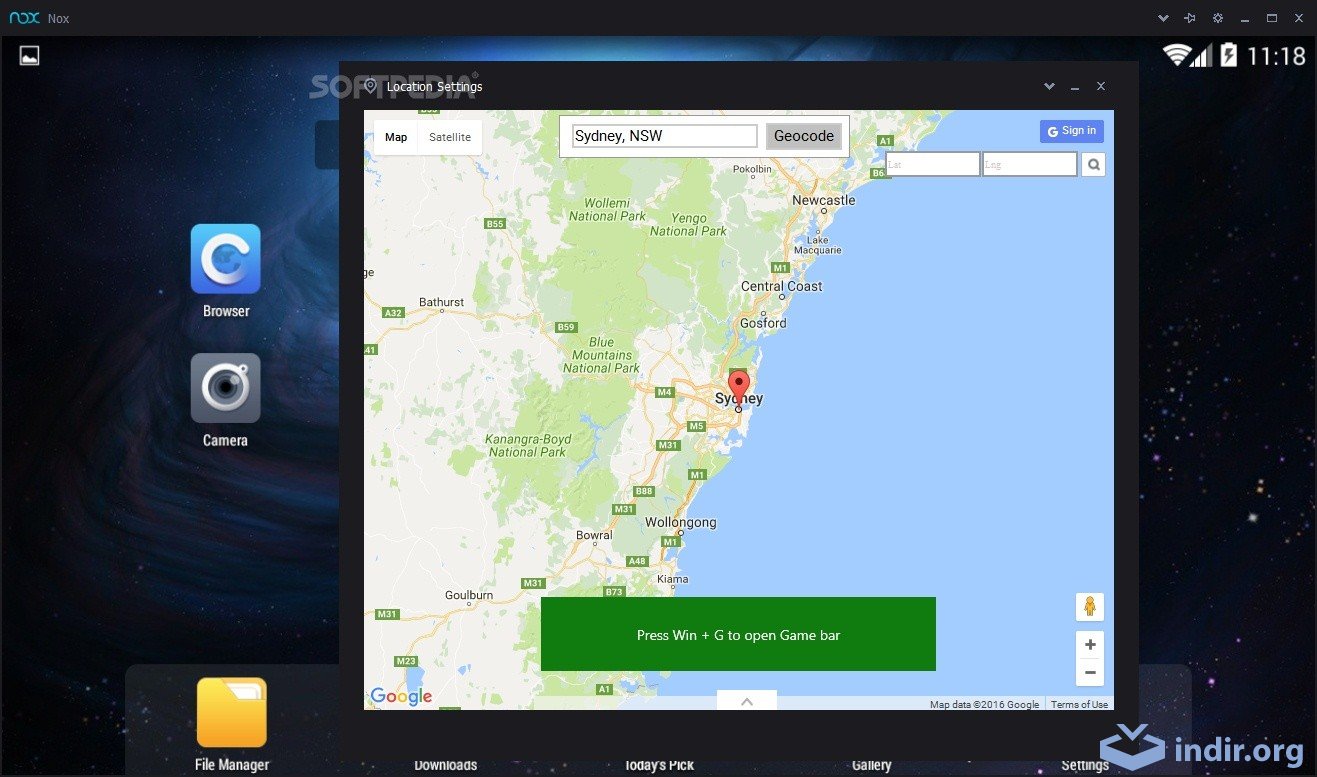Open the Terms of Use link
The height and width of the screenshot is (777, 1317).
tap(1079, 704)
